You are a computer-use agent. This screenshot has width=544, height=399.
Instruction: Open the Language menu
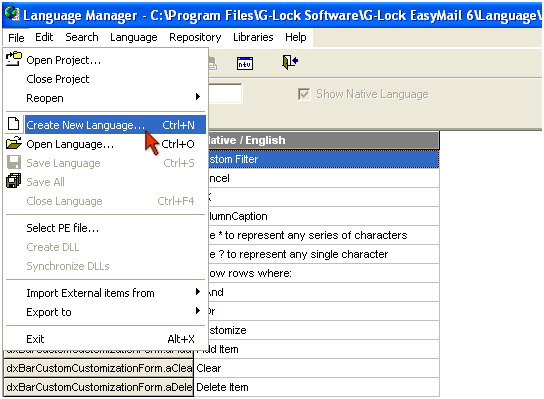pyautogui.click(x=134, y=37)
